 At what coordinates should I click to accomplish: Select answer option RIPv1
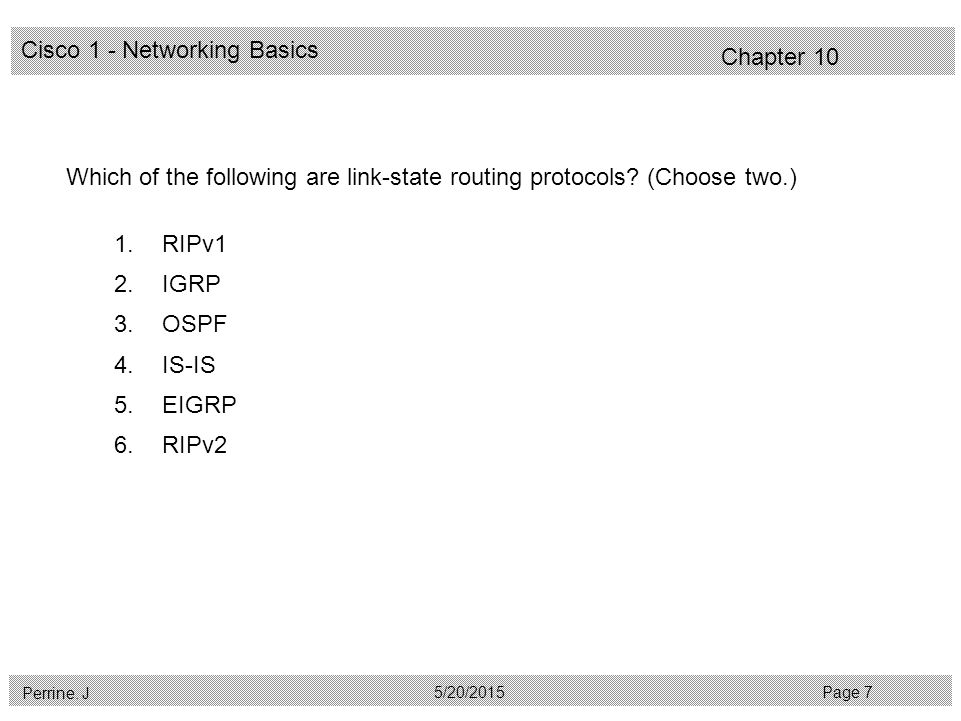[194, 244]
